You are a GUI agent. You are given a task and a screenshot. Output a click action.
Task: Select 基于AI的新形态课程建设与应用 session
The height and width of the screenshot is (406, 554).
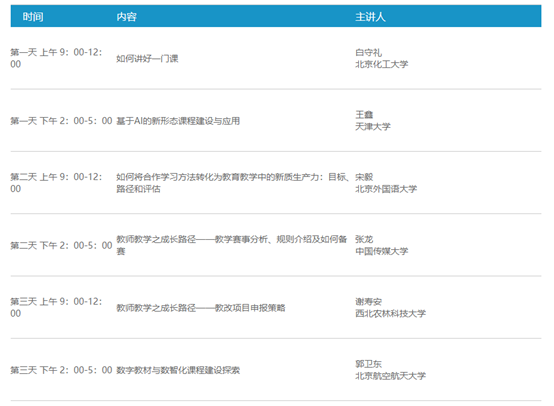(178, 121)
